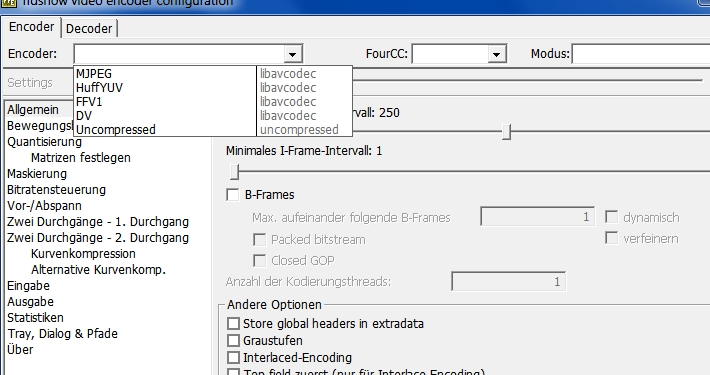Click the maximum I-Frame interval slider thumb
This screenshot has width=710, height=375.
506,132
